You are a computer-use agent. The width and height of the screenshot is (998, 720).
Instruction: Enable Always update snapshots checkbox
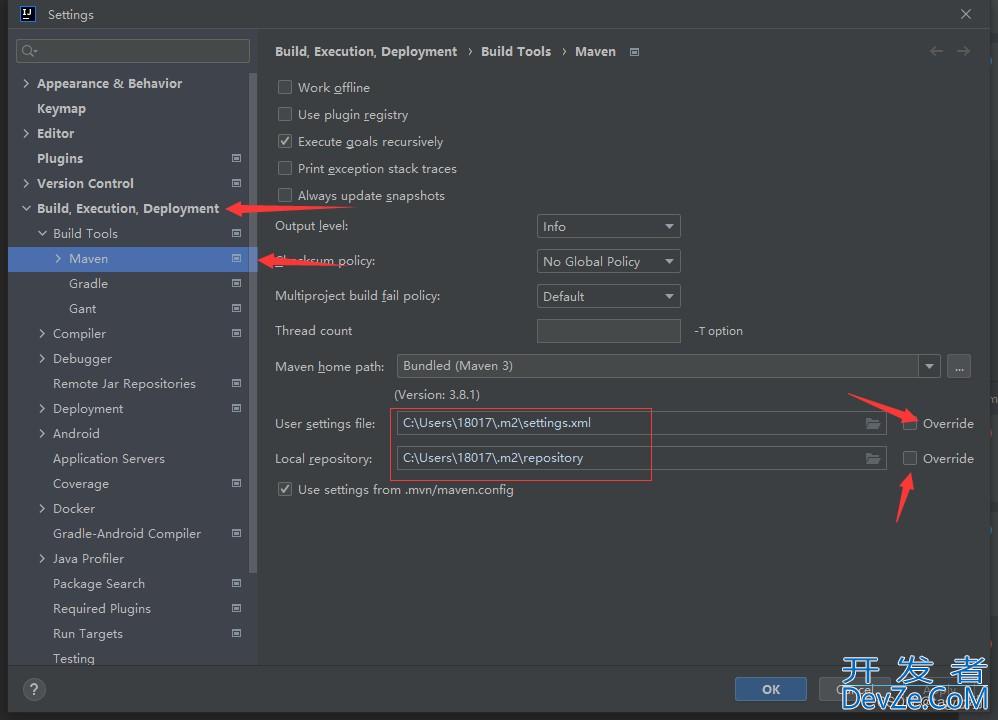click(285, 195)
